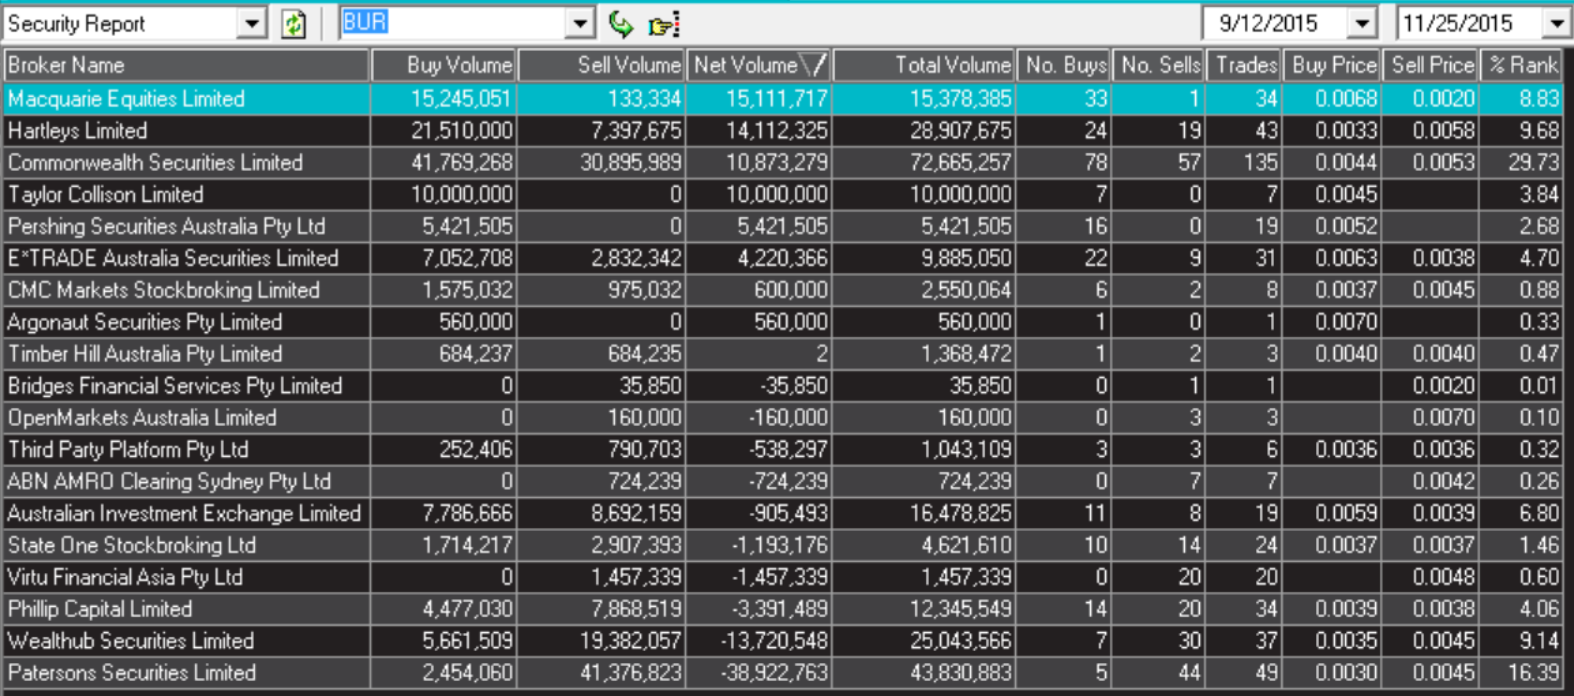
Task: Click buy volume value 252,406
Action: pyautogui.click(x=476, y=450)
